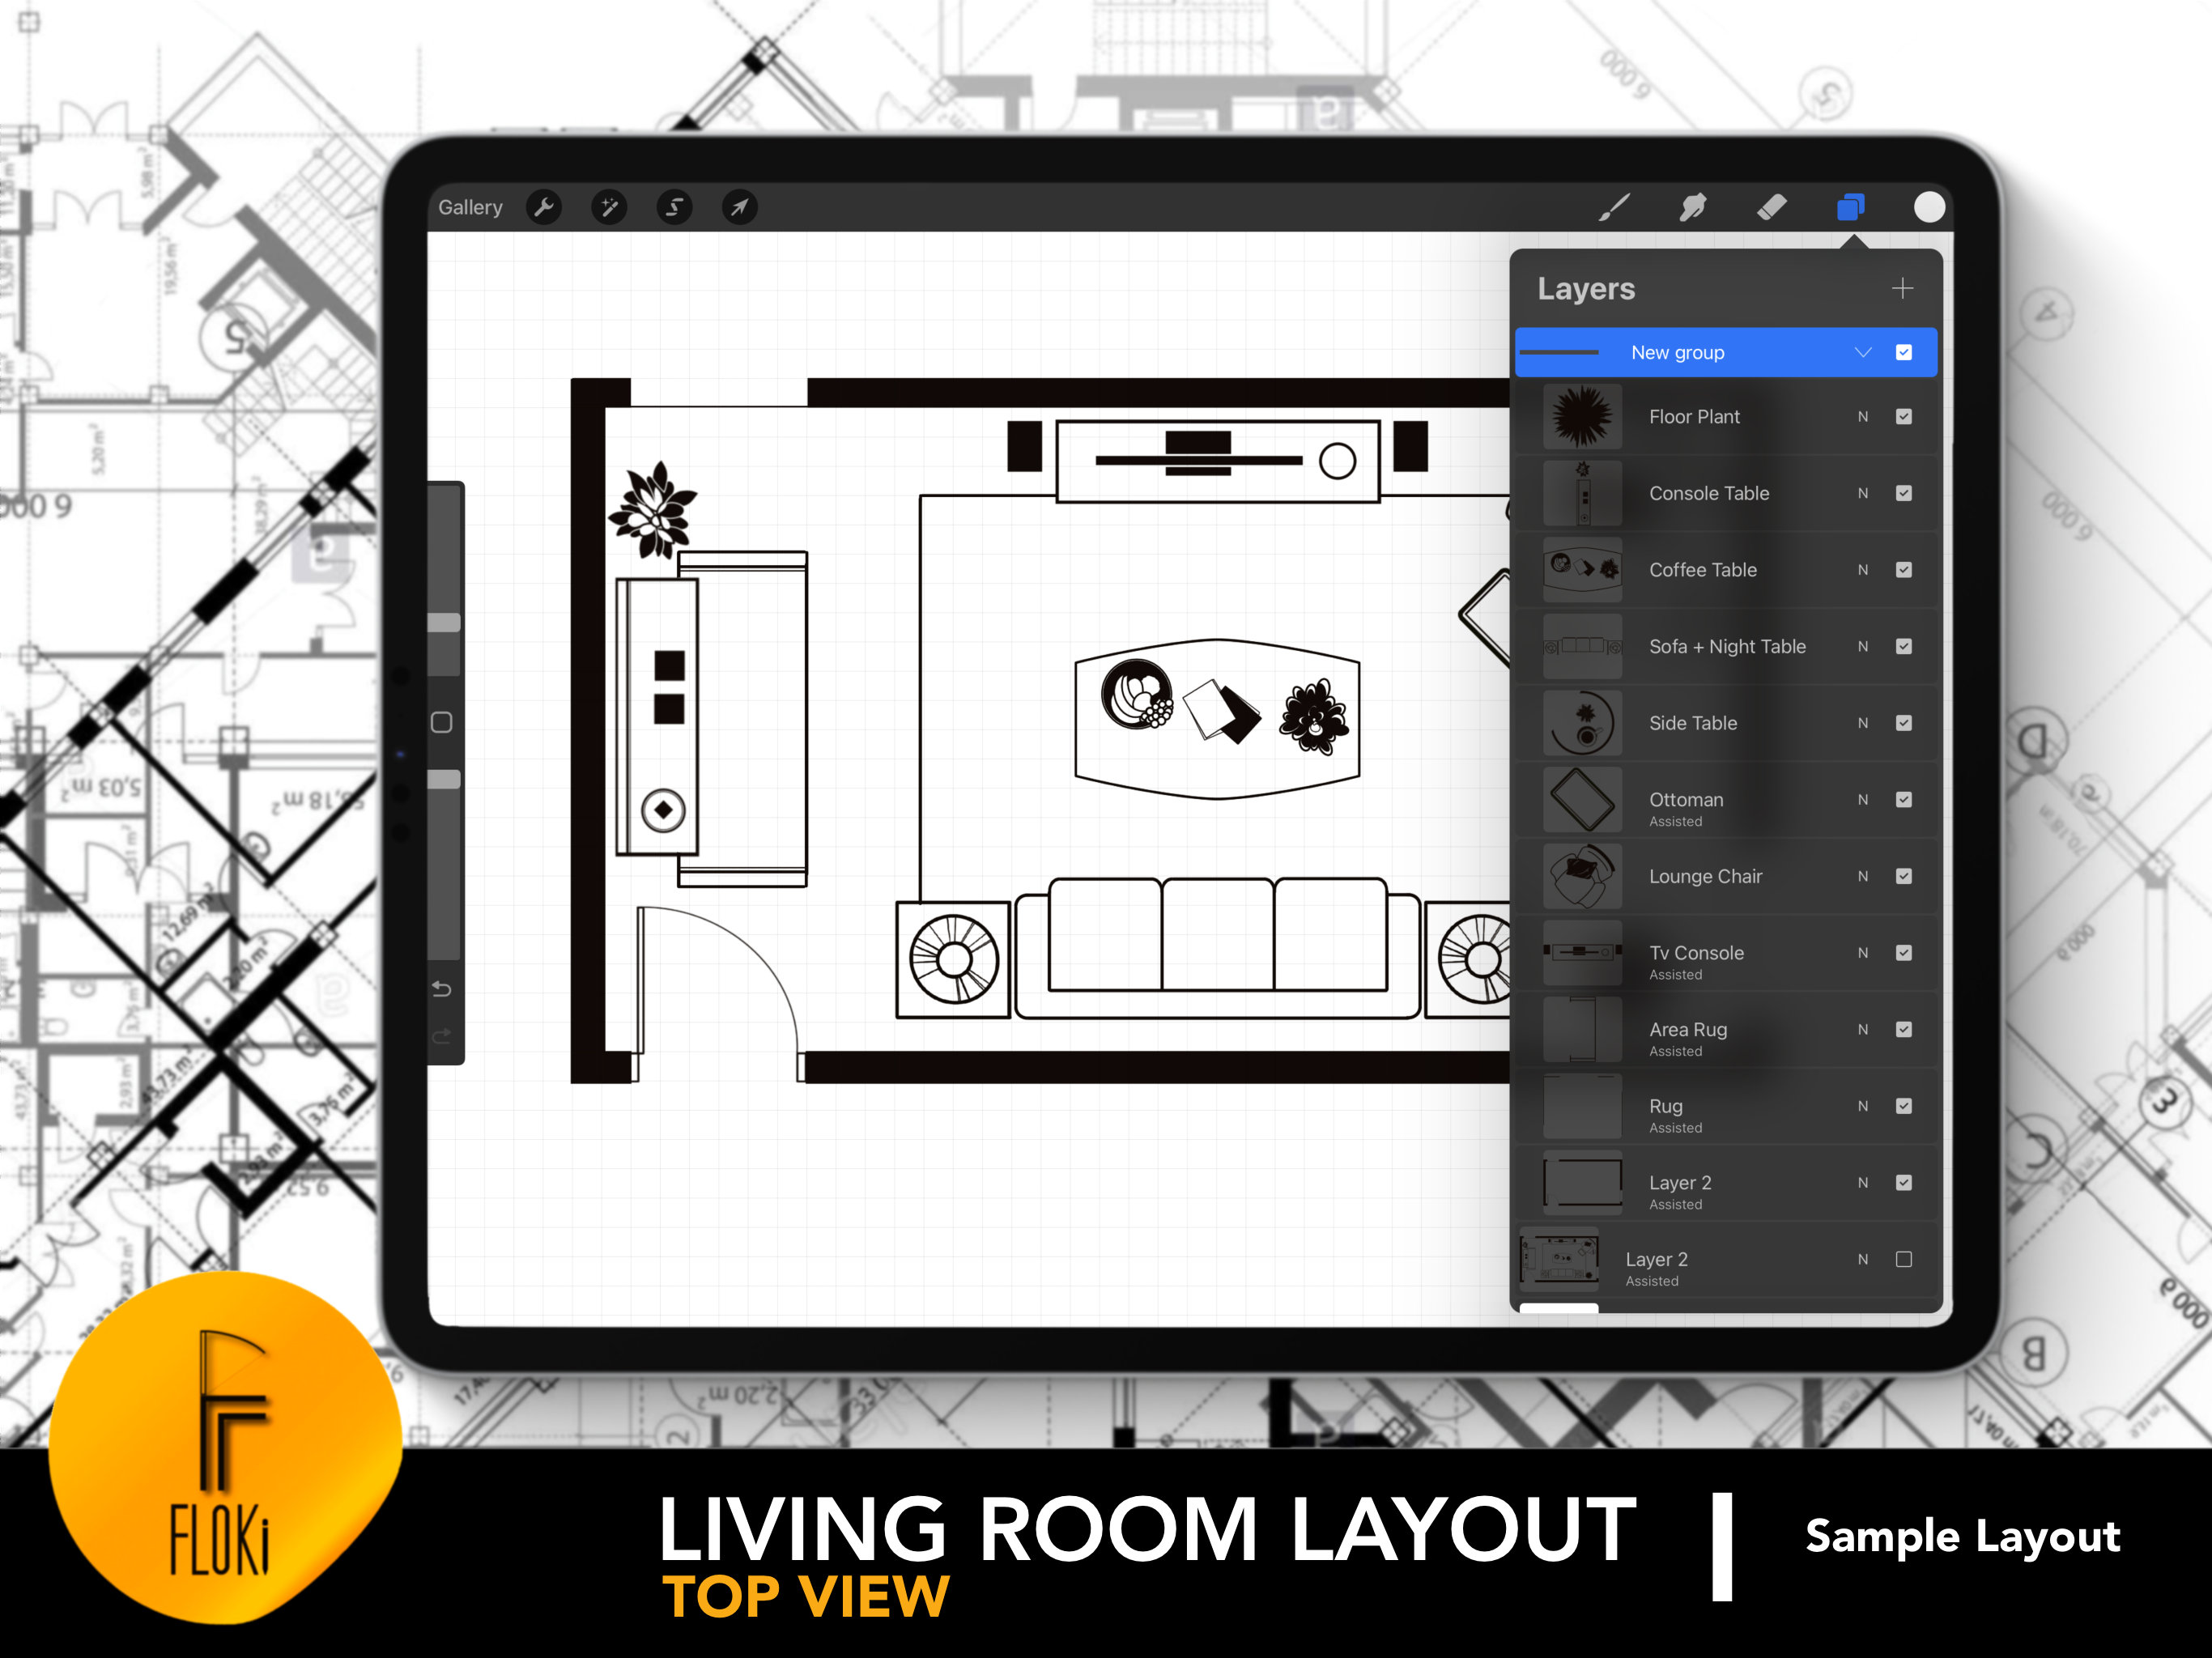
Task: Select the New group header label
Action: click(x=1677, y=352)
